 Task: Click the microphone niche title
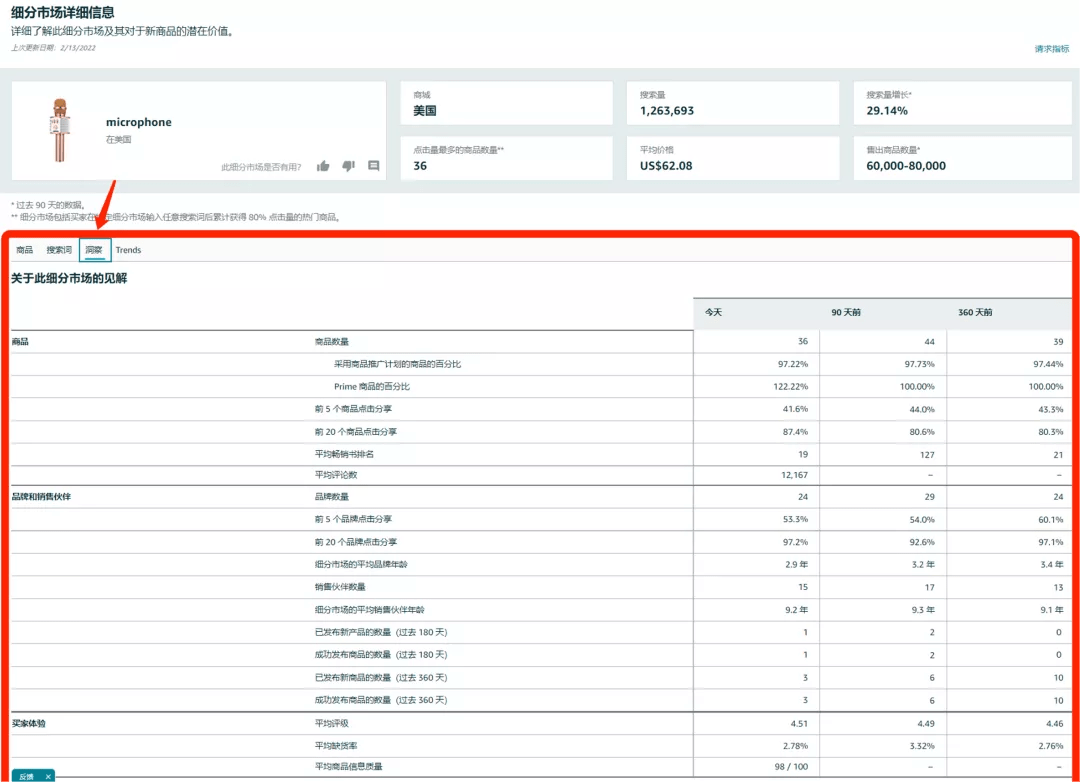click(x=139, y=122)
